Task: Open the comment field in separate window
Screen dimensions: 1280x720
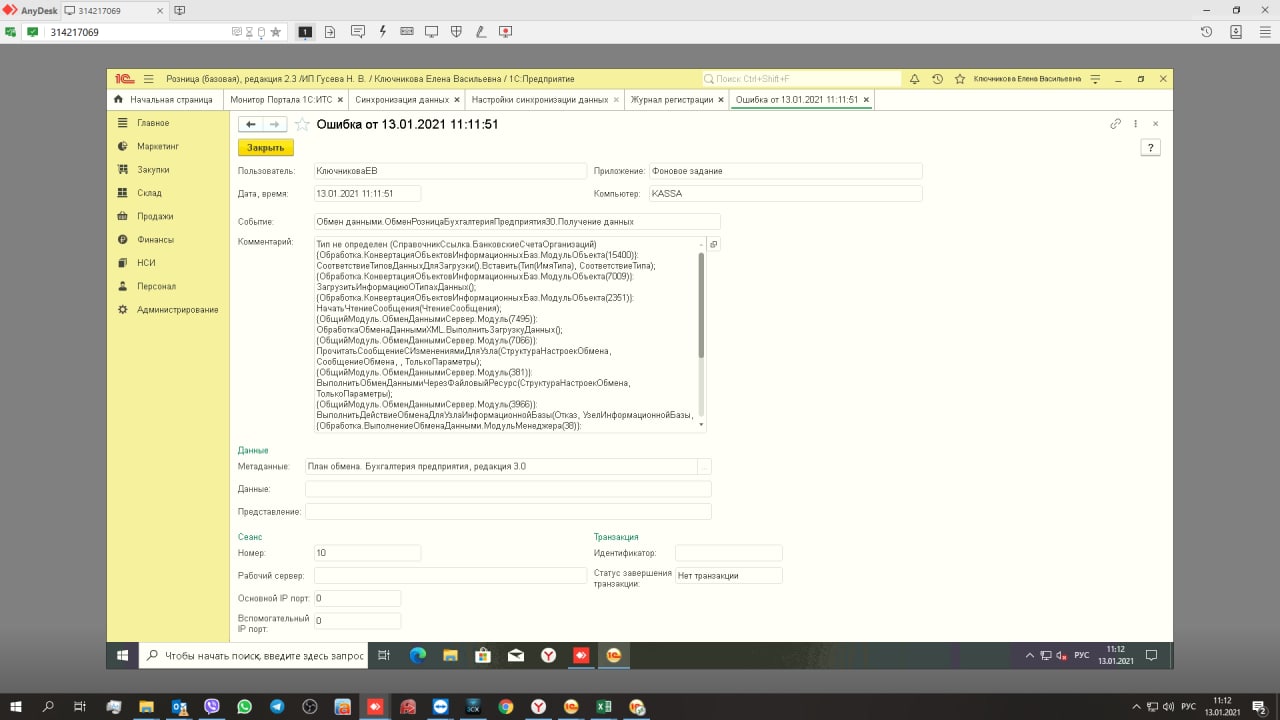Action: pyautogui.click(x=714, y=244)
